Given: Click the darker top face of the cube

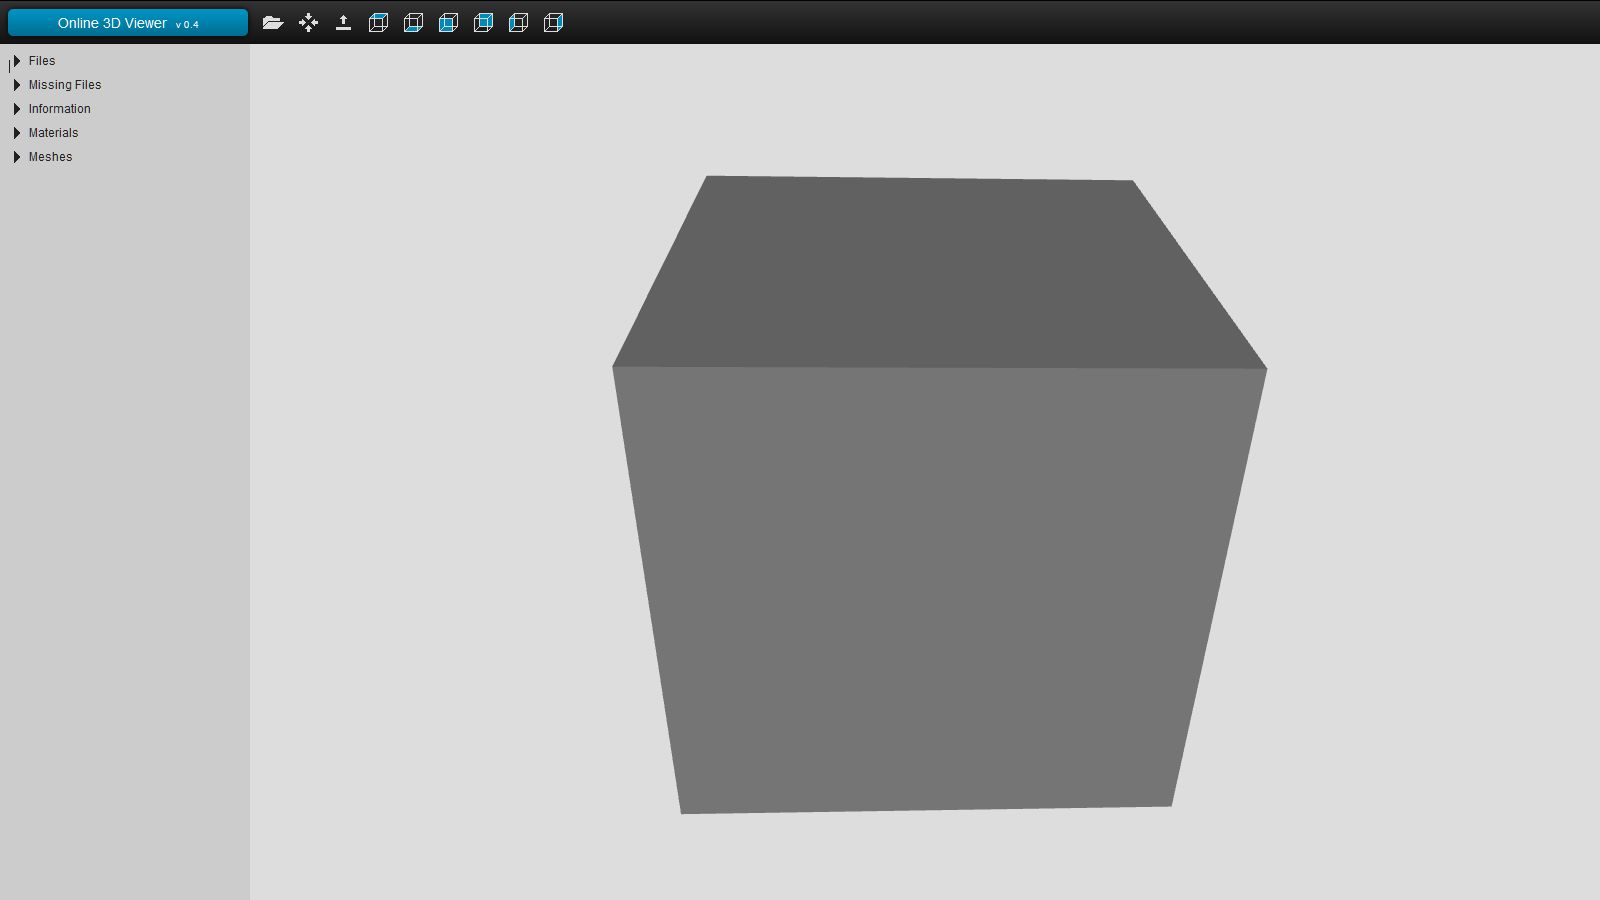Looking at the screenshot, I should pyautogui.click(x=930, y=275).
